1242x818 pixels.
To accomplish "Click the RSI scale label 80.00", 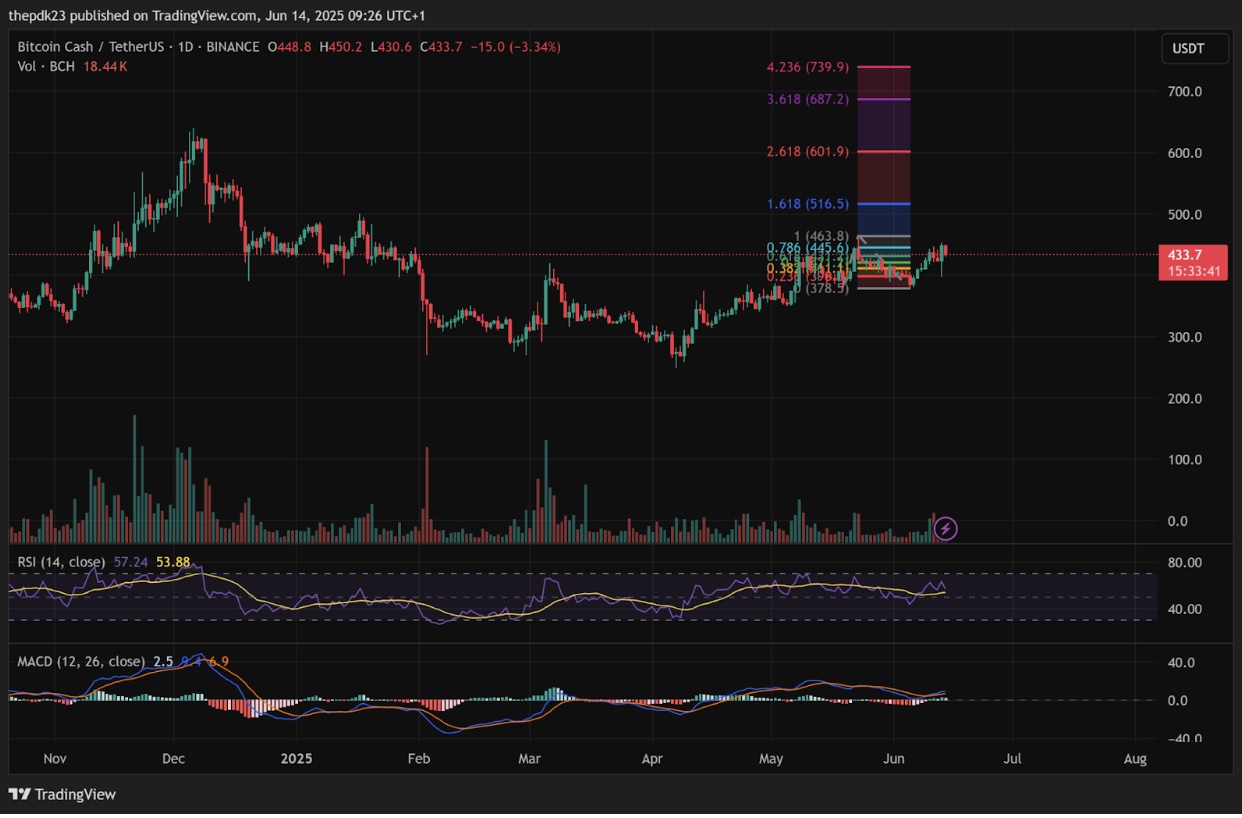I will (x=1184, y=563).
